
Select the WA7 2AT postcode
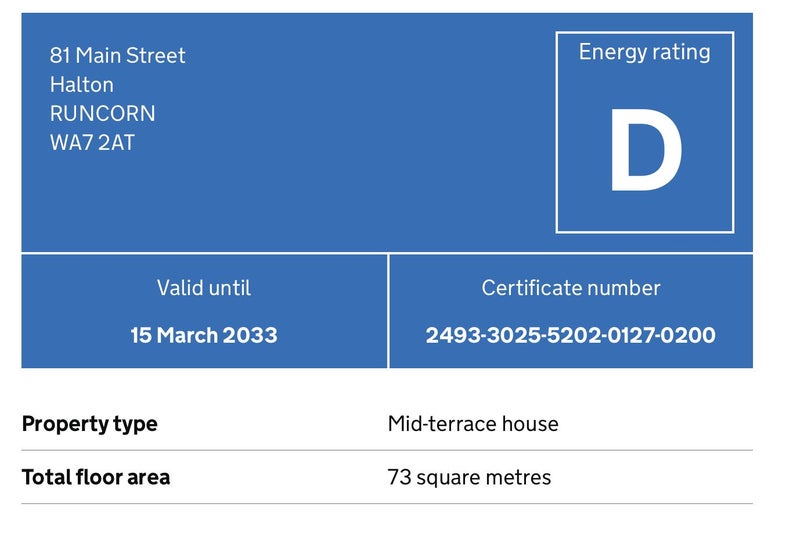(92, 142)
